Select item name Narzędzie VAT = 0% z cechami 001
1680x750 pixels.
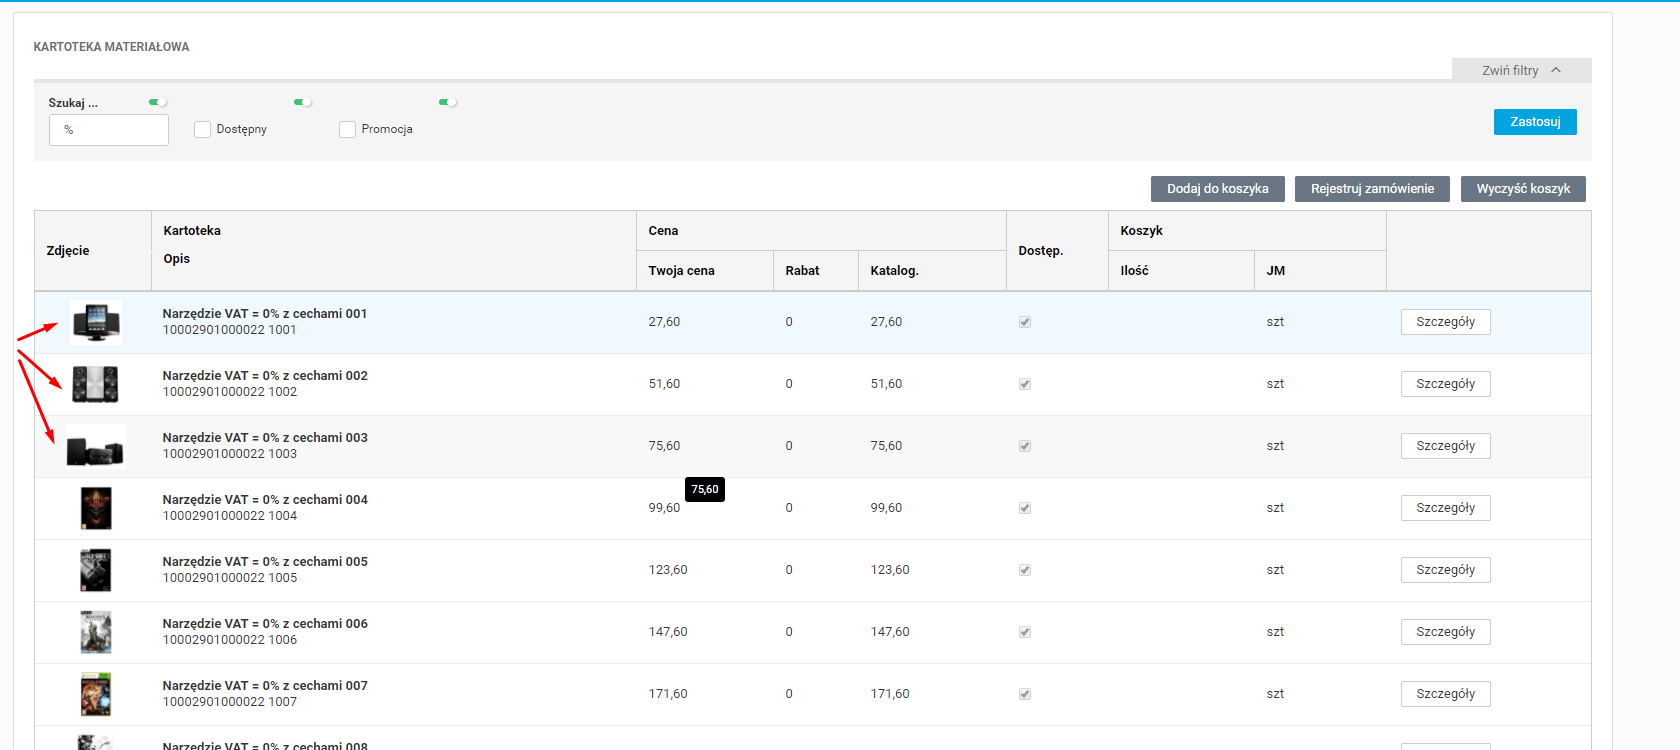265,314
